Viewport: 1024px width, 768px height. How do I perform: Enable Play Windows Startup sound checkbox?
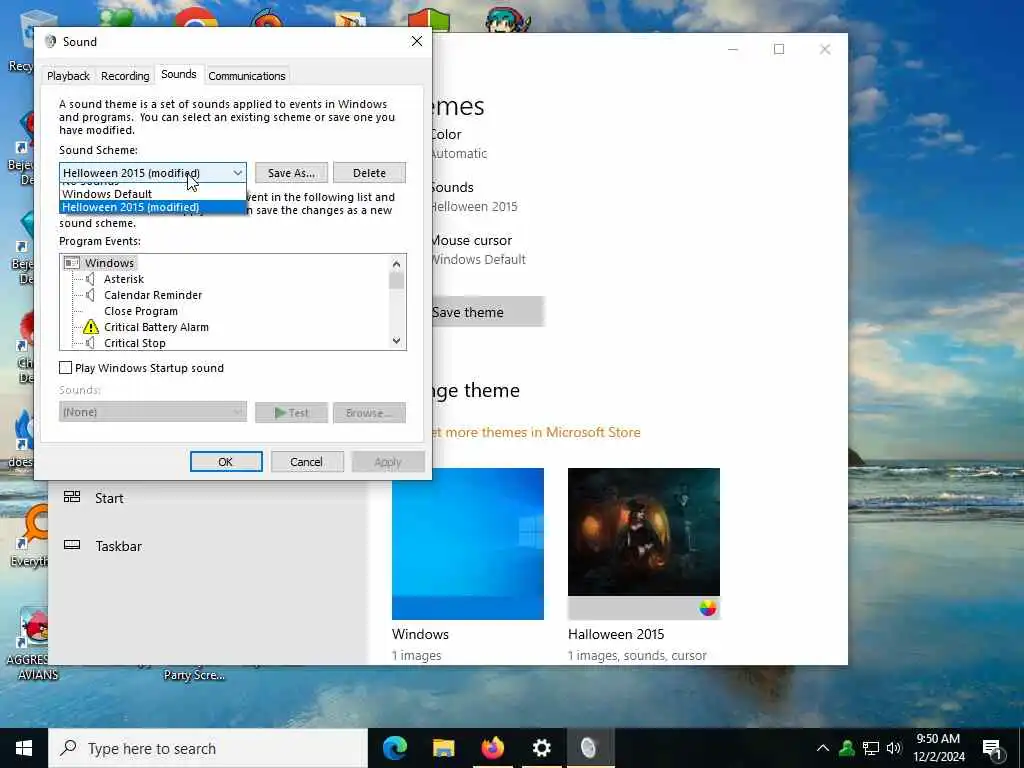click(x=65, y=368)
